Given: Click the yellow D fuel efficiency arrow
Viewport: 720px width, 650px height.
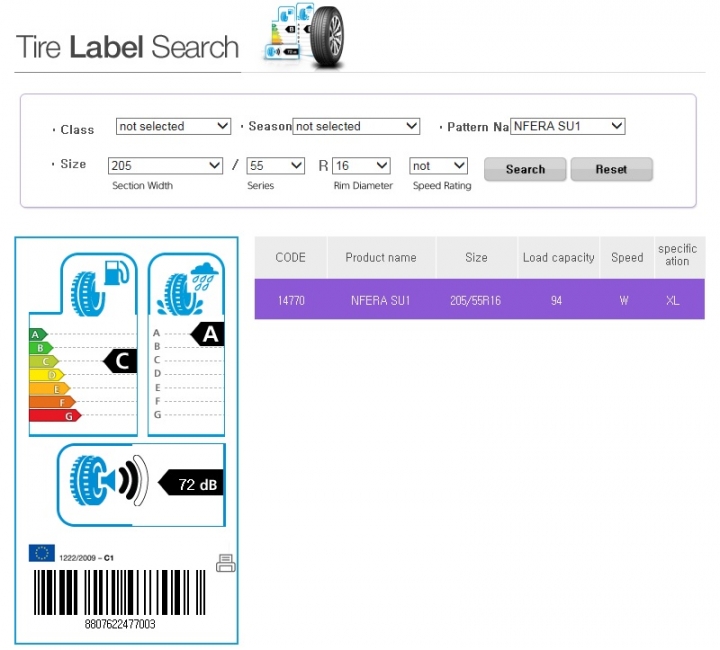Looking at the screenshot, I should pyautogui.click(x=47, y=375).
